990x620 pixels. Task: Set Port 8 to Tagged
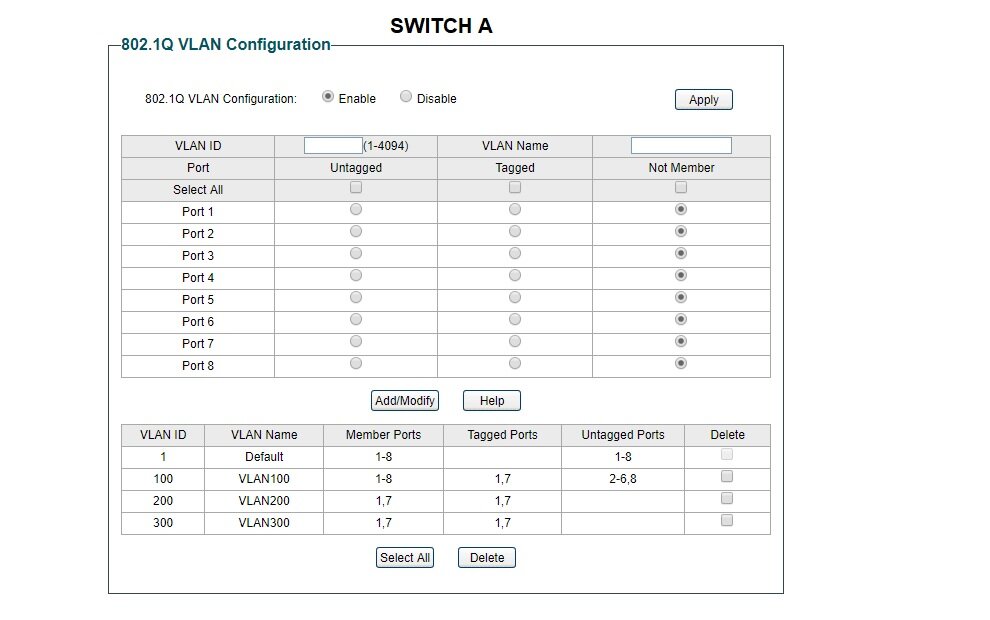tap(515, 364)
